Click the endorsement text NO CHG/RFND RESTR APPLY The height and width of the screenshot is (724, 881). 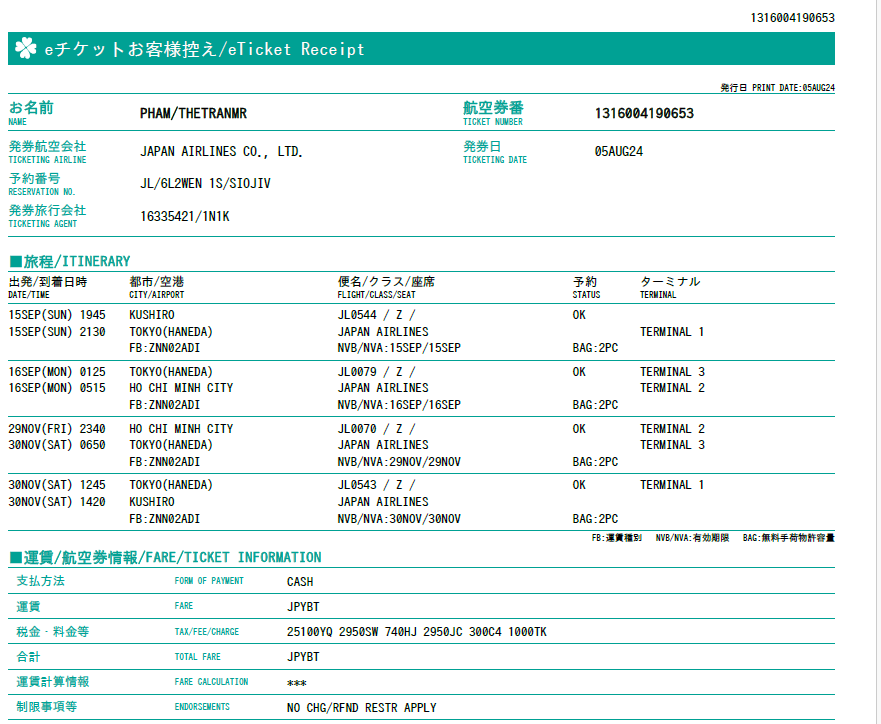(x=361, y=708)
